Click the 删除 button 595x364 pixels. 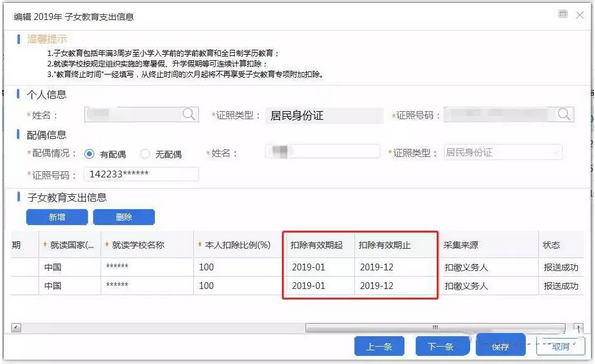pos(124,217)
